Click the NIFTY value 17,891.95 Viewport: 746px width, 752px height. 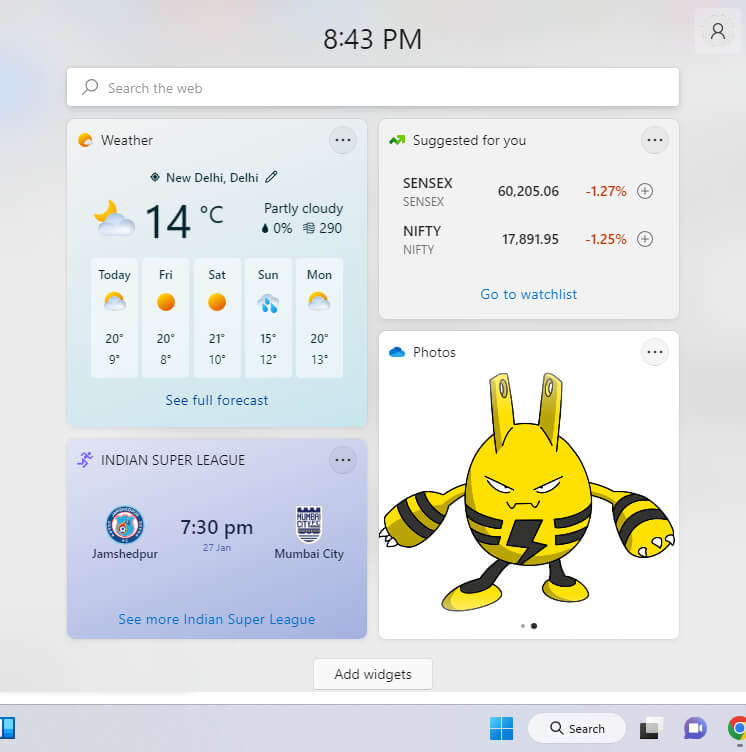click(530, 239)
